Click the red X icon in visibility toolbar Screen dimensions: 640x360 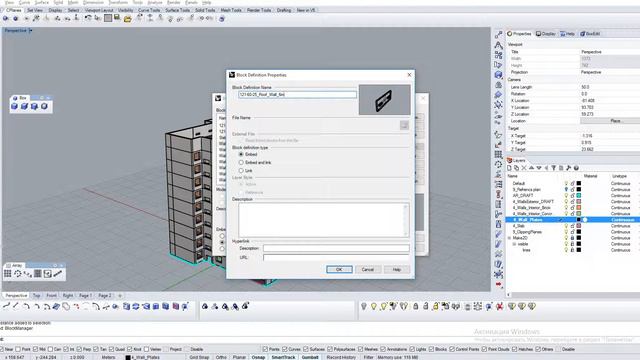[500, 306]
